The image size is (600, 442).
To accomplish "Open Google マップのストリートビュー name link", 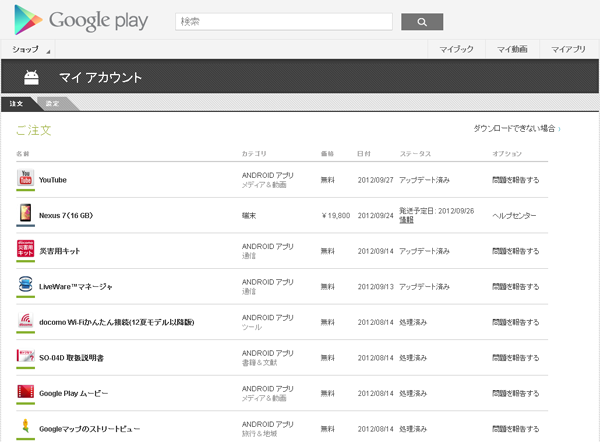I will (89, 429).
